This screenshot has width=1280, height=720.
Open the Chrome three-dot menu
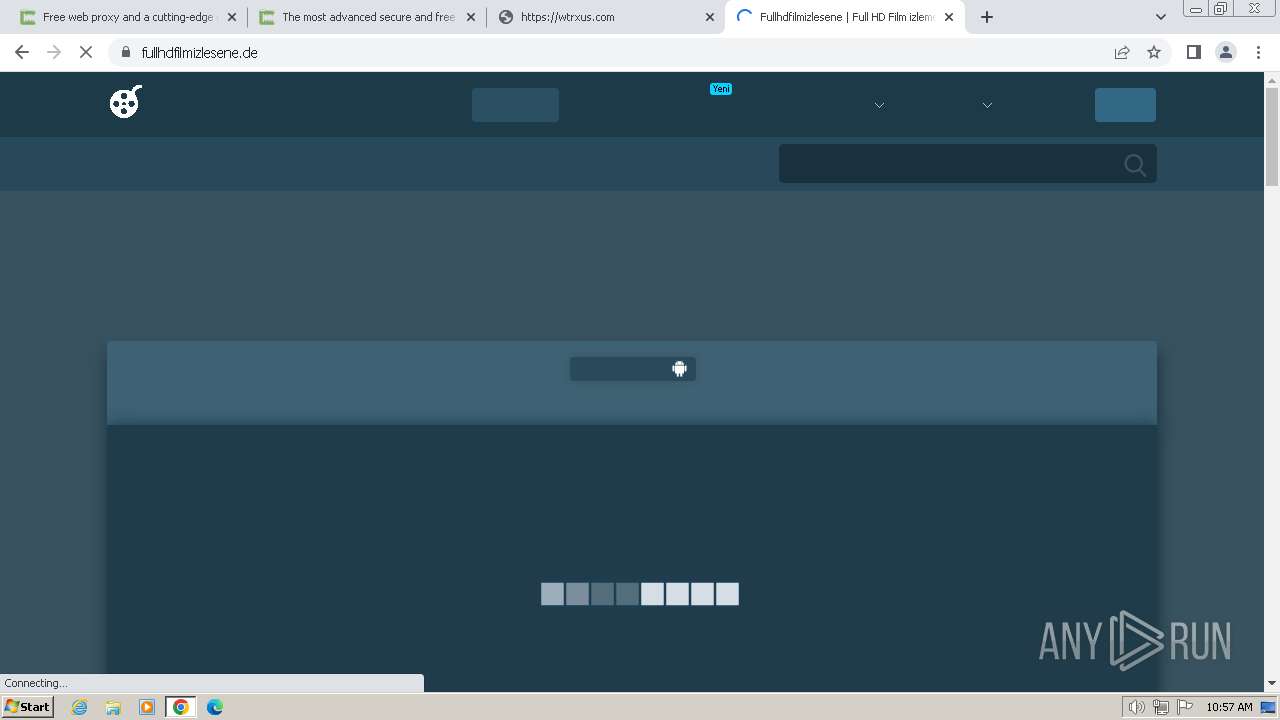click(x=1259, y=52)
